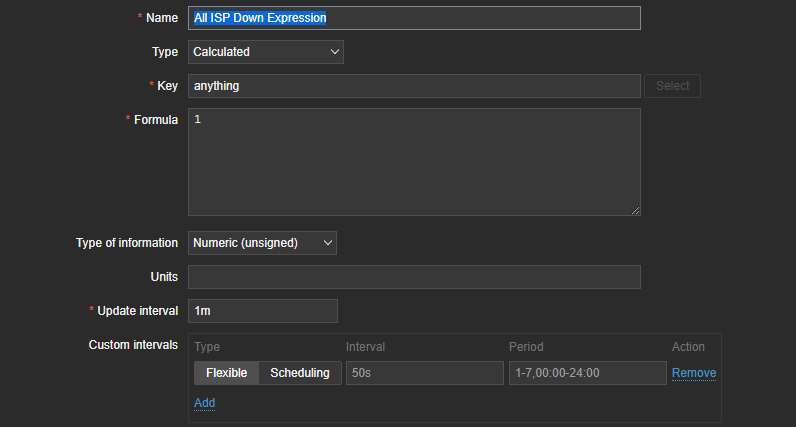Focus the Key input field
Screen dimensions: 796x427
pyautogui.click(x=413, y=86)
